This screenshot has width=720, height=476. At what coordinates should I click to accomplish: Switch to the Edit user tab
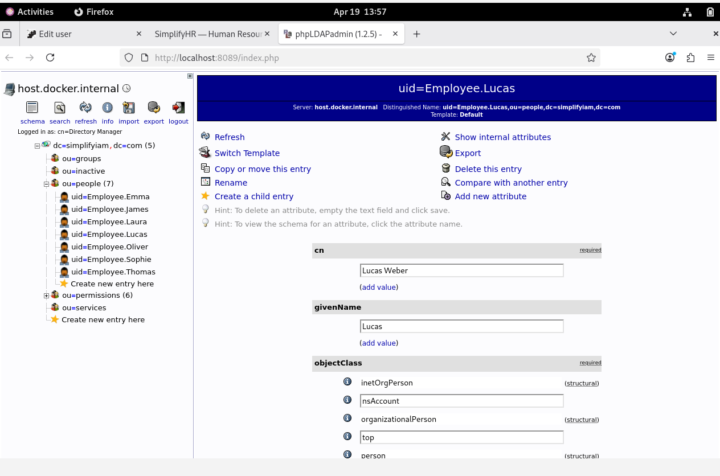pos(84,34)
